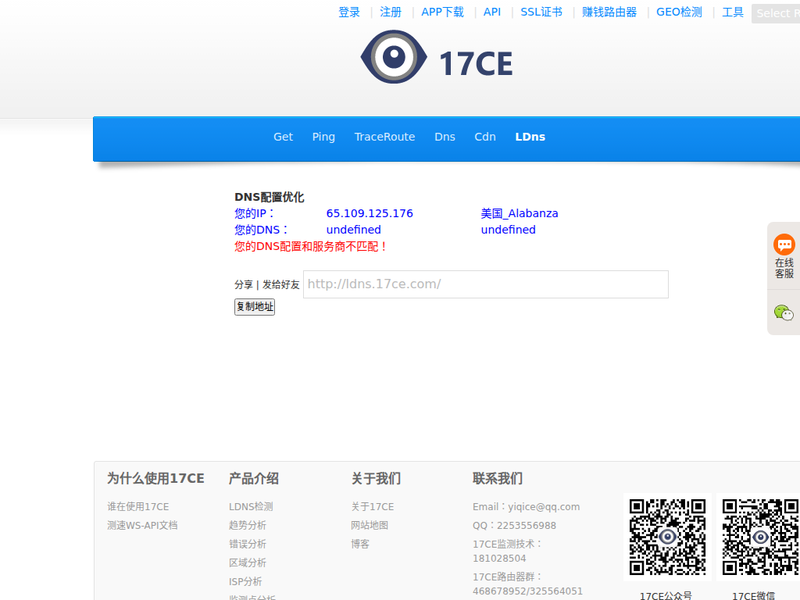
Task: Click the DNS配置优化 heading
Action: point(269,197)
